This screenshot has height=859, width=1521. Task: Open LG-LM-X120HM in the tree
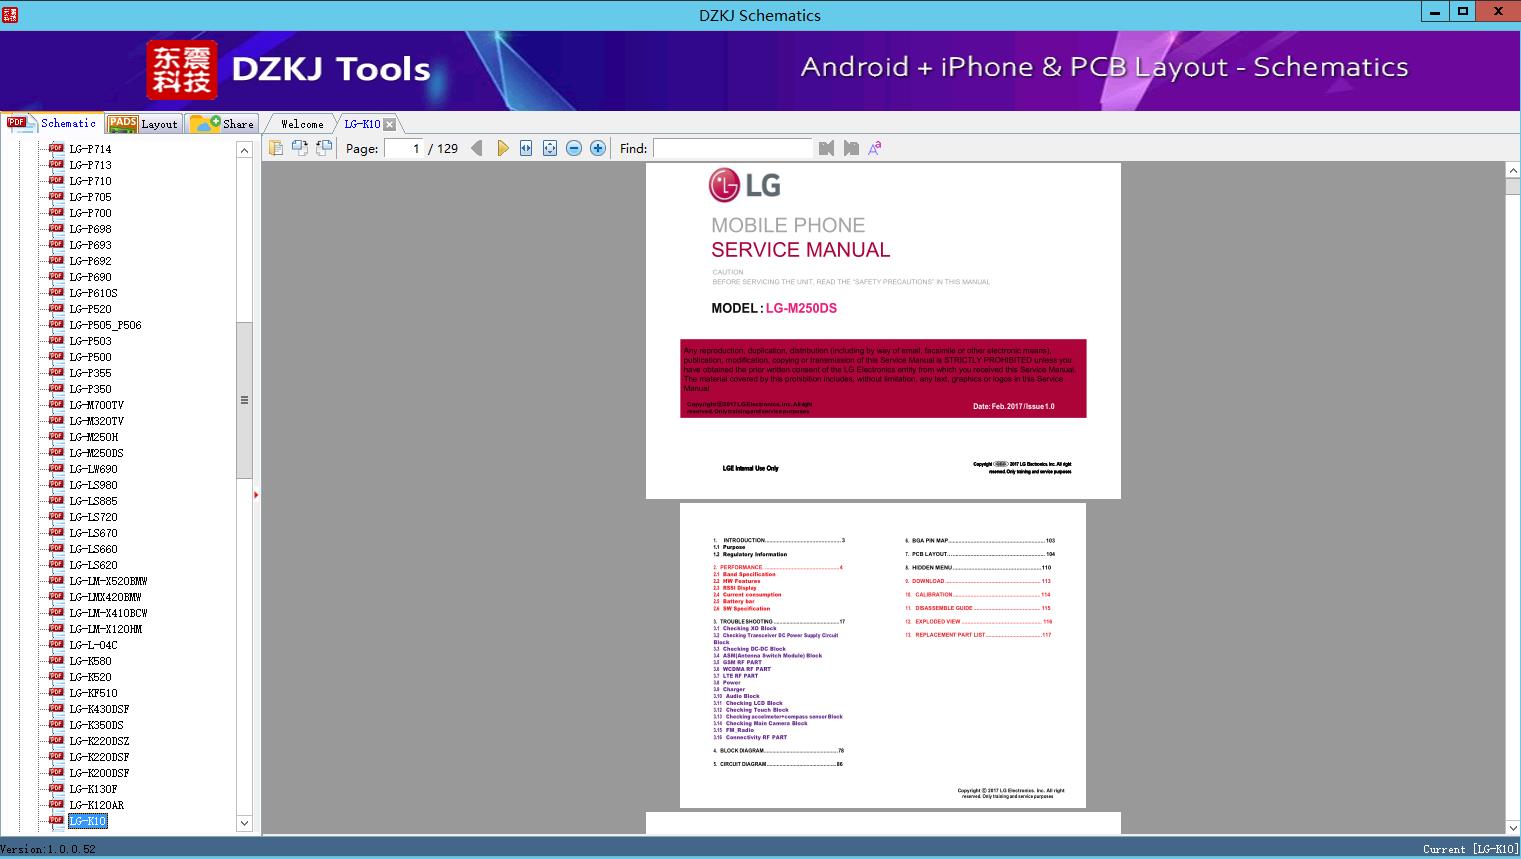coord(105,629)
